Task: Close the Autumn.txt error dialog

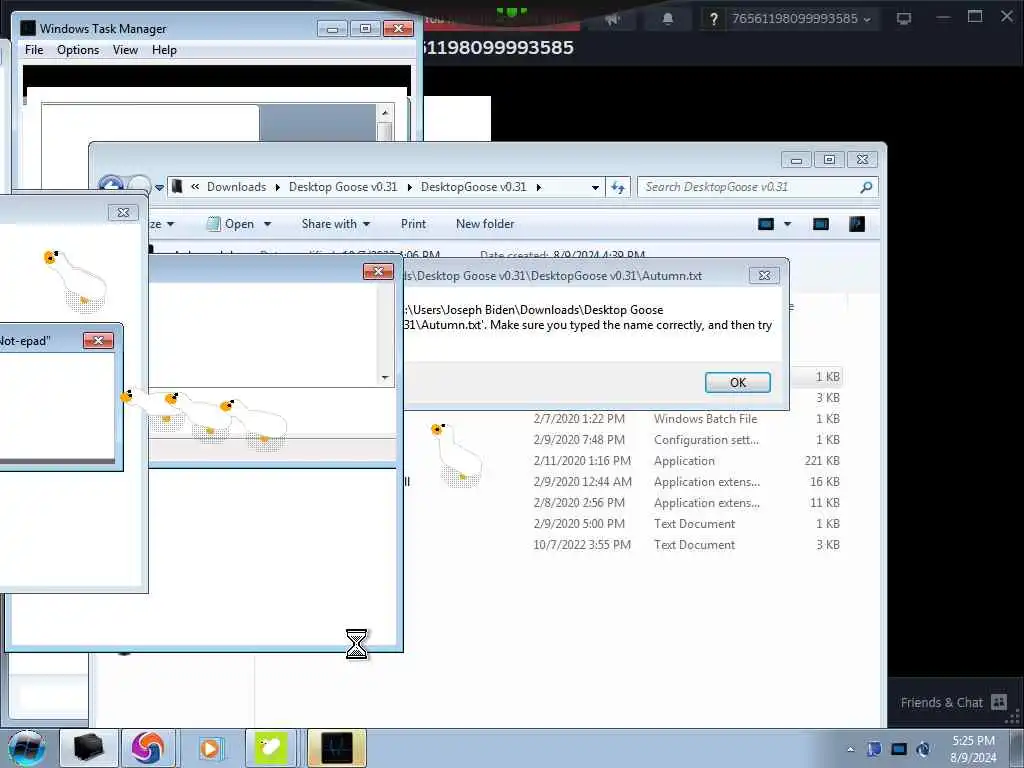Action: [764, 276]
